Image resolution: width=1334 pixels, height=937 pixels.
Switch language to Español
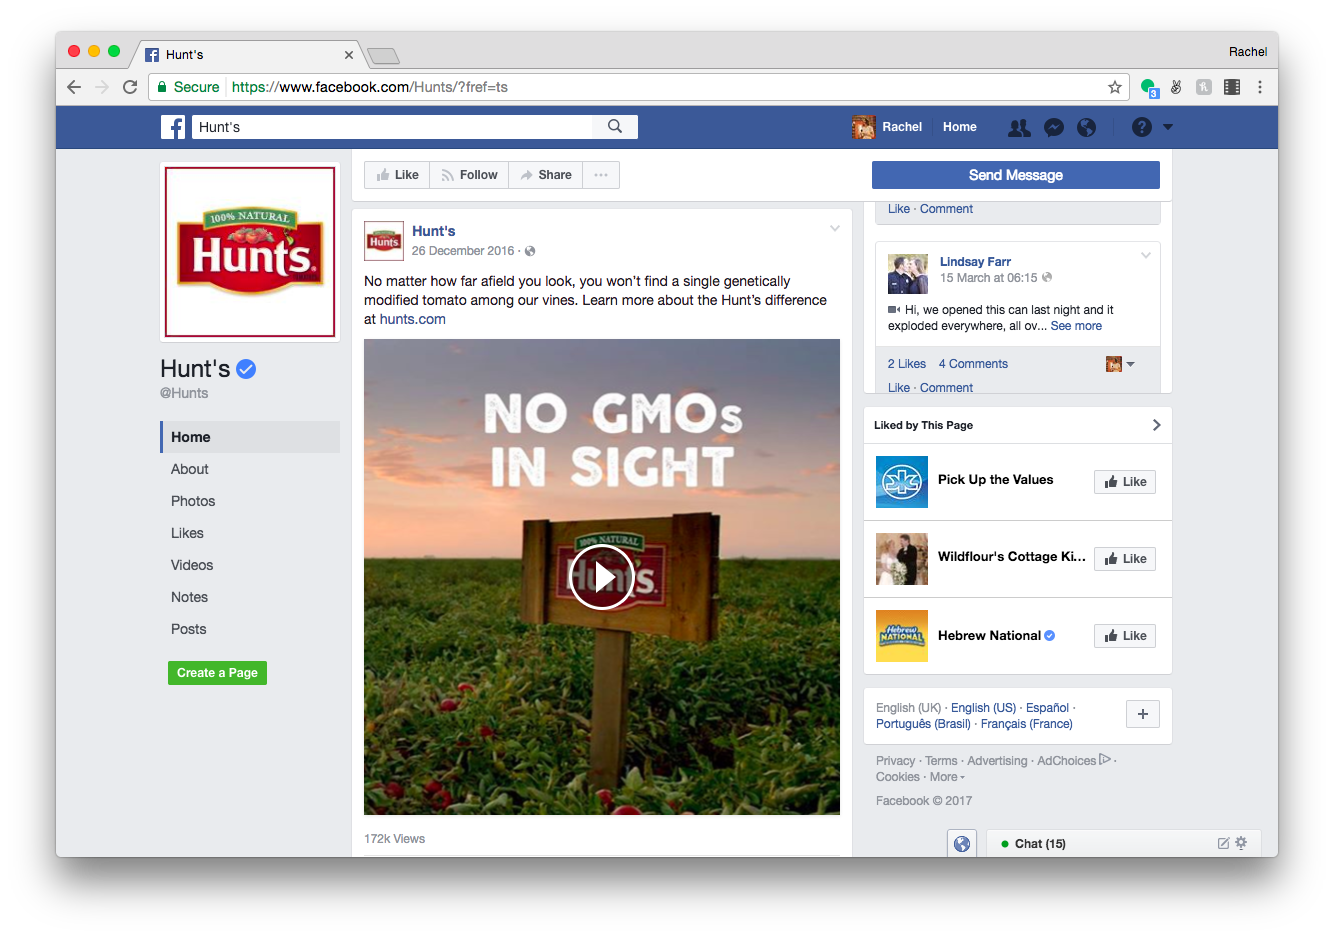pyautogui.click(x=1047, y=708)
